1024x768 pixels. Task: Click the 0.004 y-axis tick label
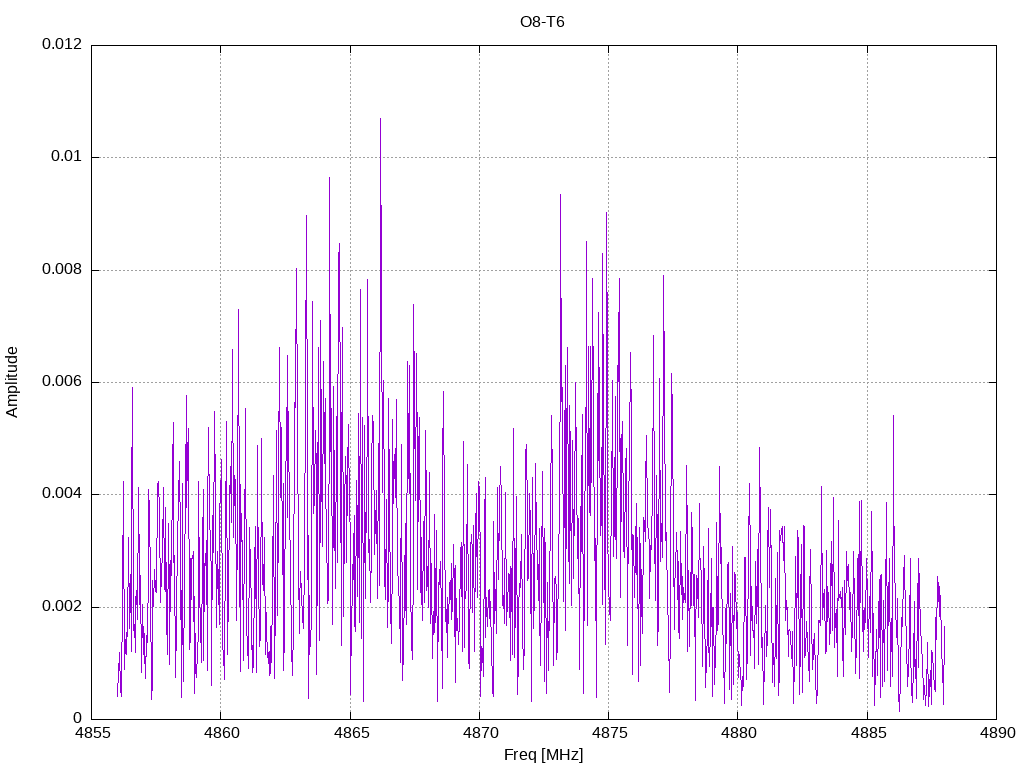click(62, 494)
